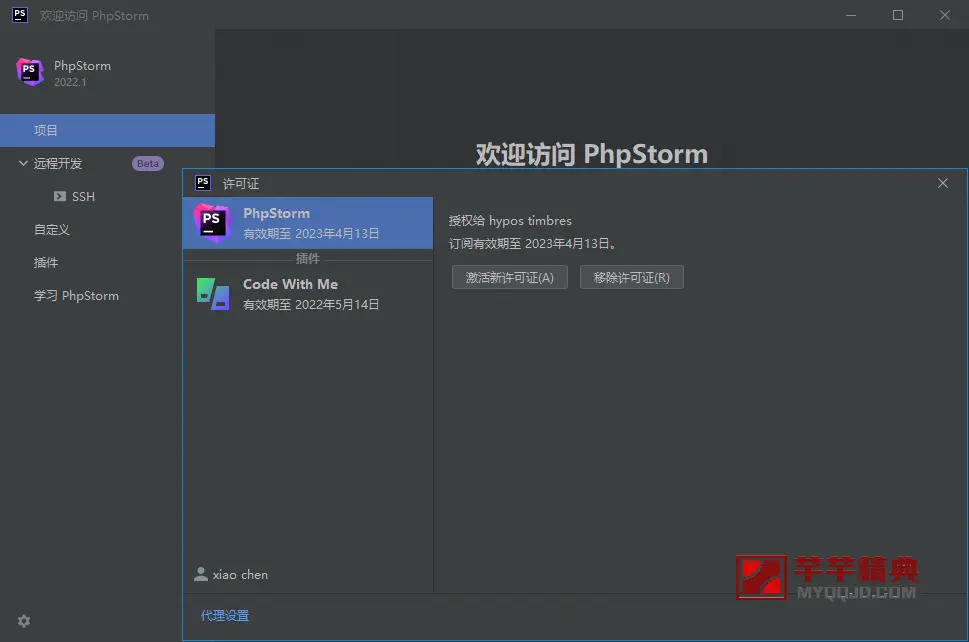Click the Beta badge next to 远程开发
Viewport: 969px width, 642px height.
point(148,164)
